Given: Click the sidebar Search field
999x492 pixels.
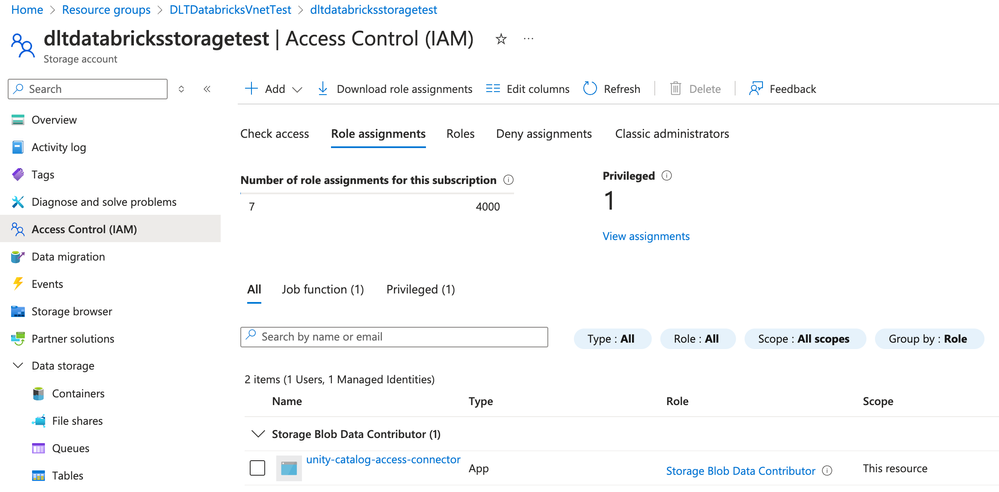Looking at the screenshot, I should [88, 89].
